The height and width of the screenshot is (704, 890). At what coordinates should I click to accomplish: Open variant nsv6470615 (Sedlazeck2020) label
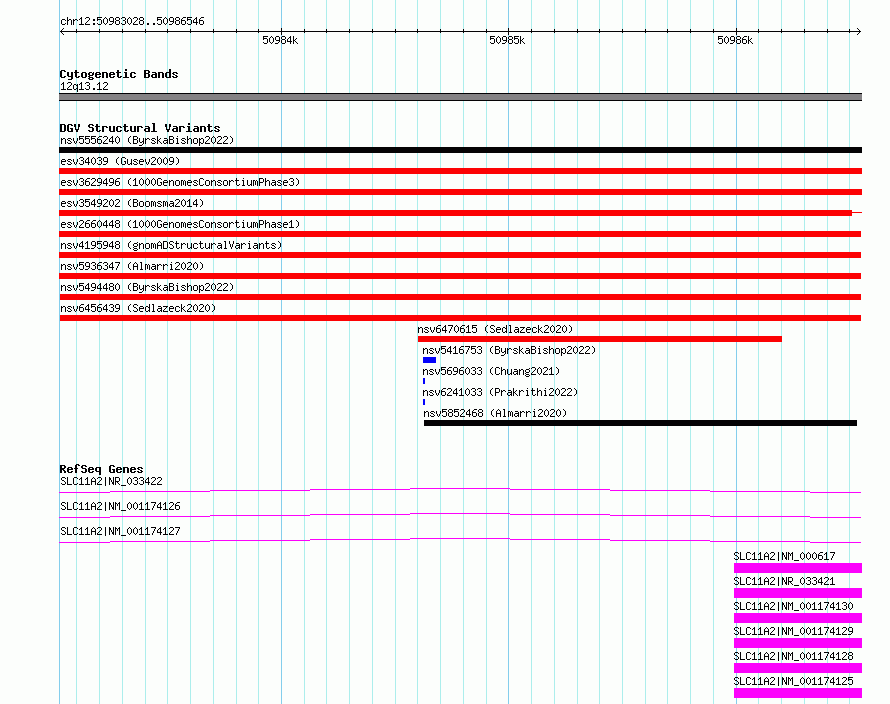[495, 329]
